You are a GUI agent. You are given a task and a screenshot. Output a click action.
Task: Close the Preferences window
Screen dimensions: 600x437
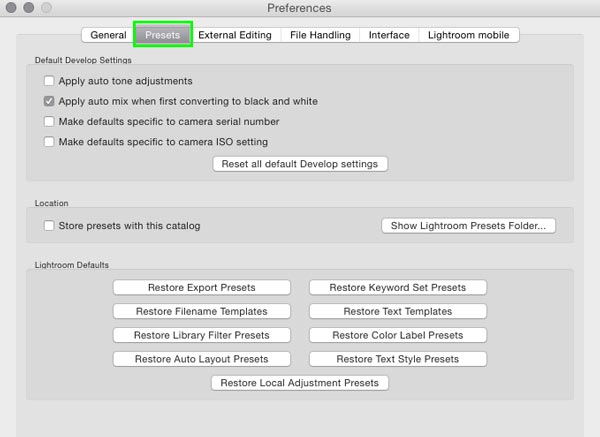pos(11,7)
